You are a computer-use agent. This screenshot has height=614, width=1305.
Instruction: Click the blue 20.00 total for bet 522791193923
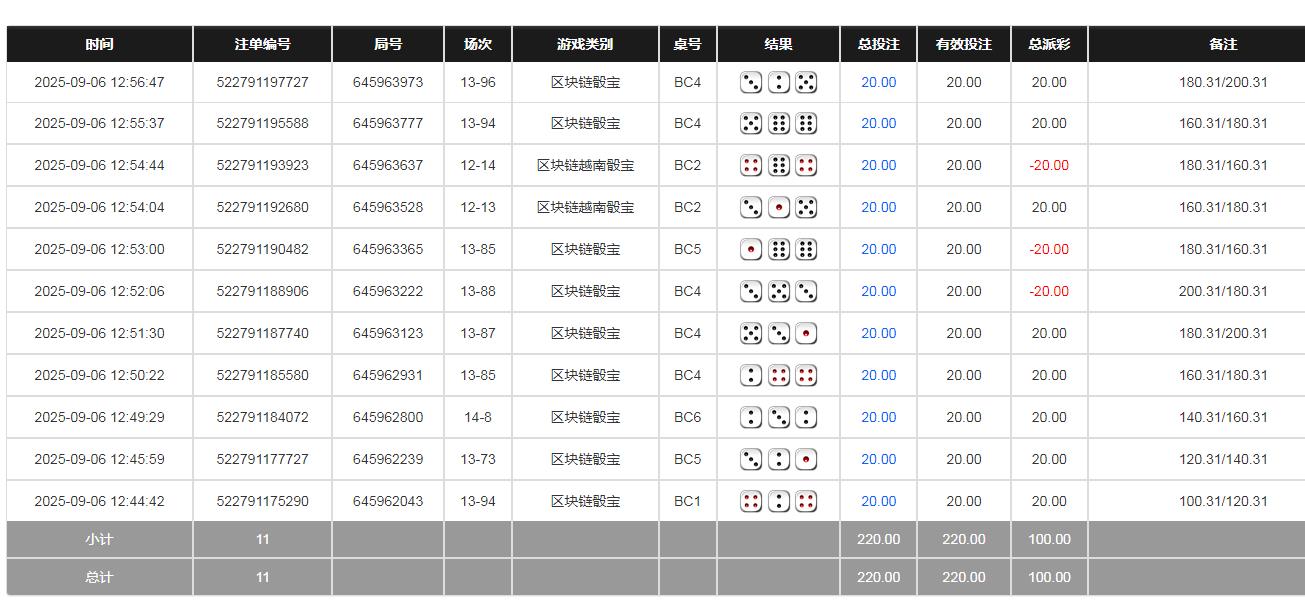coord(878,165)
